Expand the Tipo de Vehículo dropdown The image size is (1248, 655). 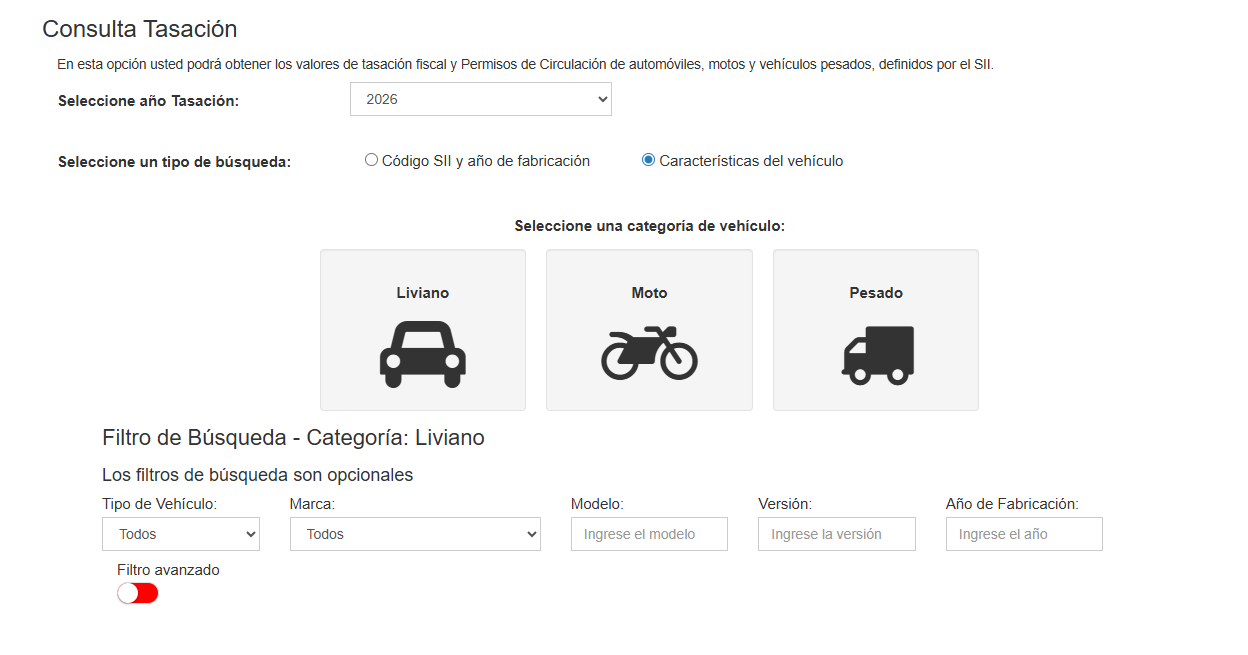pyautogui.click(x=180, y=534)
